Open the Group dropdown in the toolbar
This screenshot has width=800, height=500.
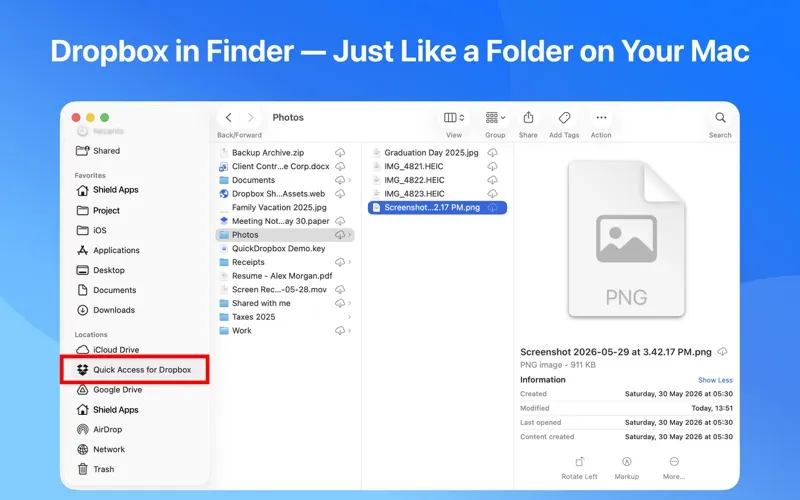[495, 118]
